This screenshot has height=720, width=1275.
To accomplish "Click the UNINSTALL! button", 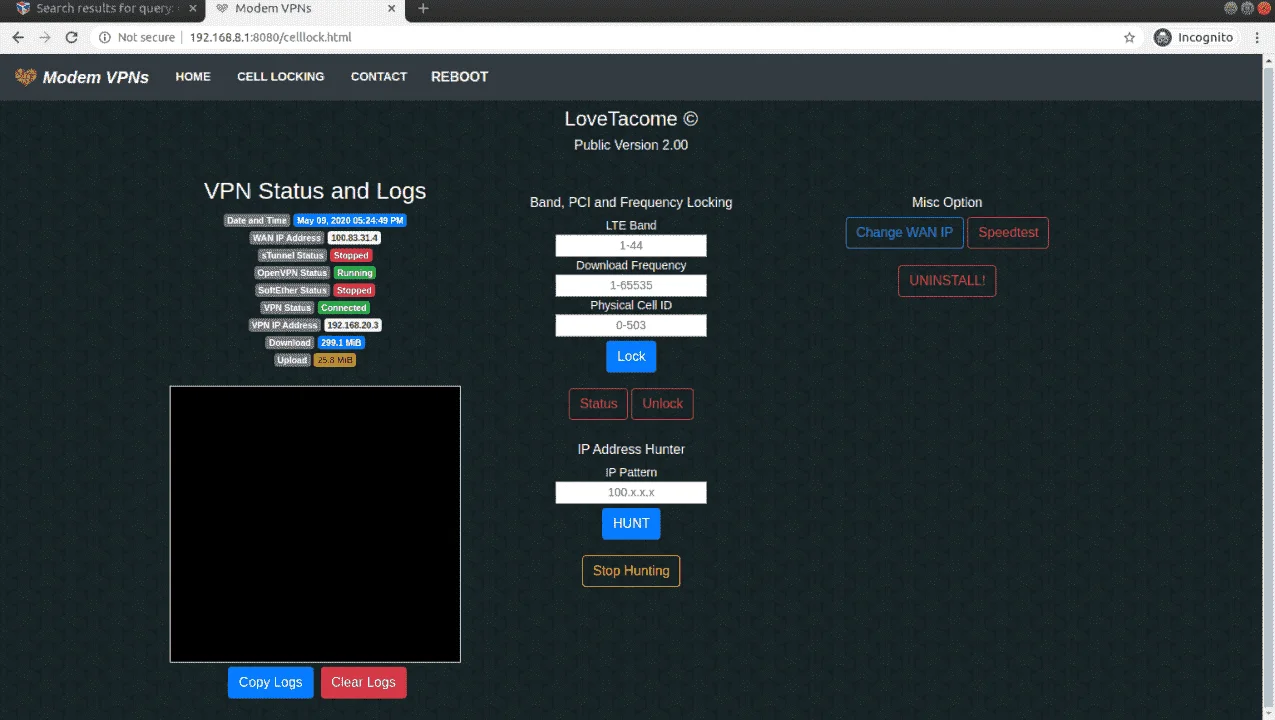I will click(x=947, y=281).
